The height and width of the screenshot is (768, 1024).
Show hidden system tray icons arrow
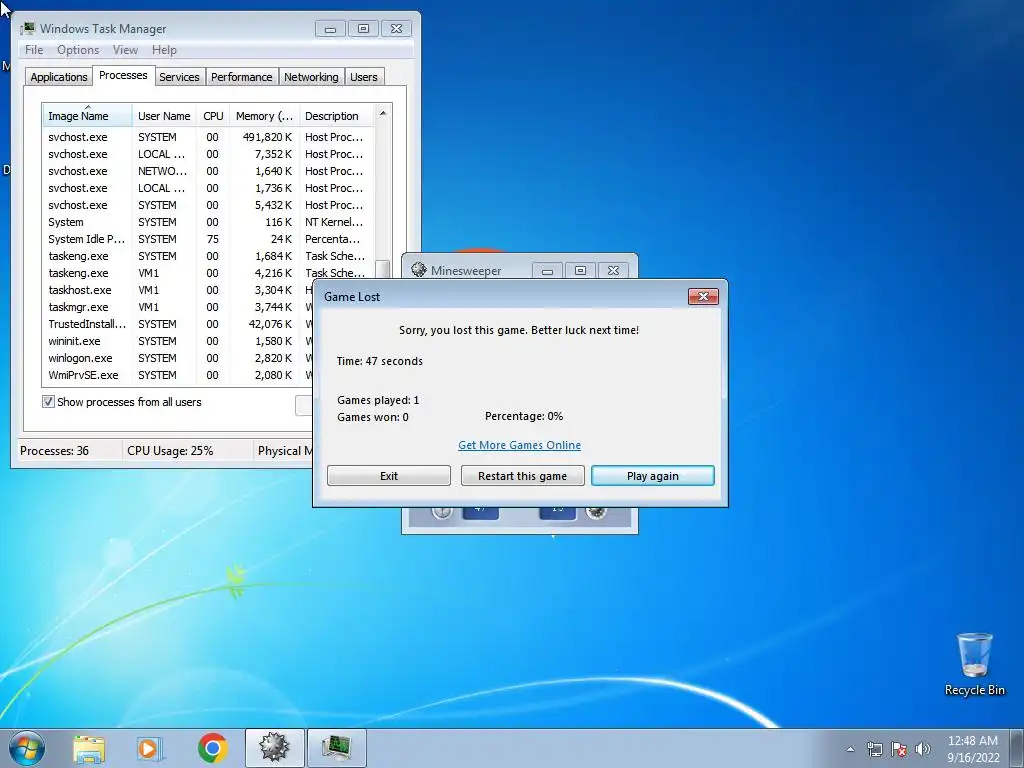pos(850,749)
